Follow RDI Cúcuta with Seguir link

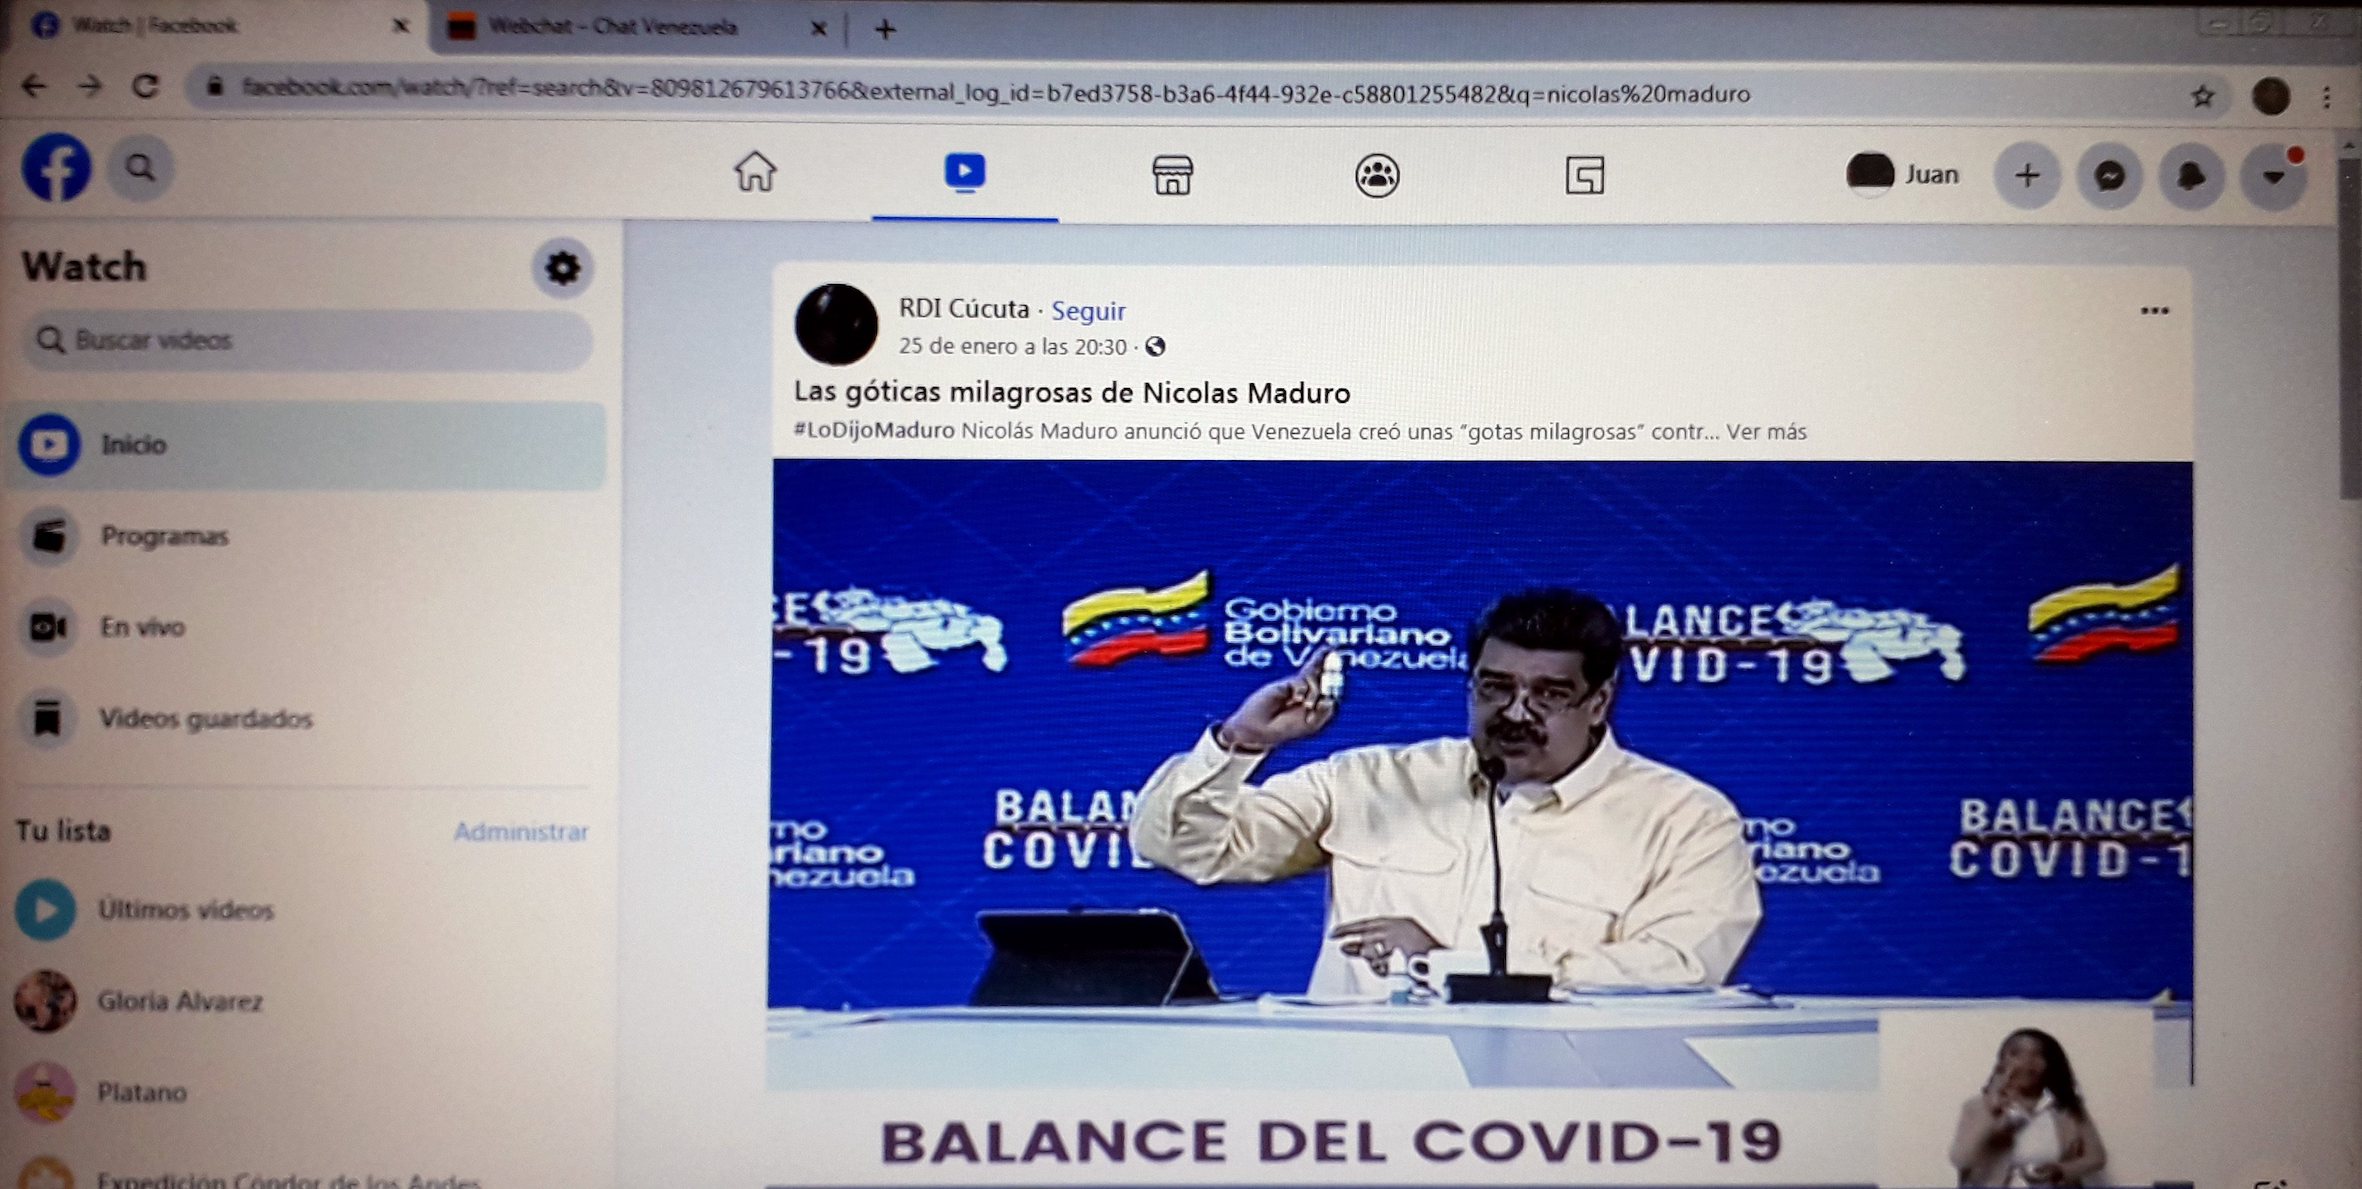(x=1088, y=311)
